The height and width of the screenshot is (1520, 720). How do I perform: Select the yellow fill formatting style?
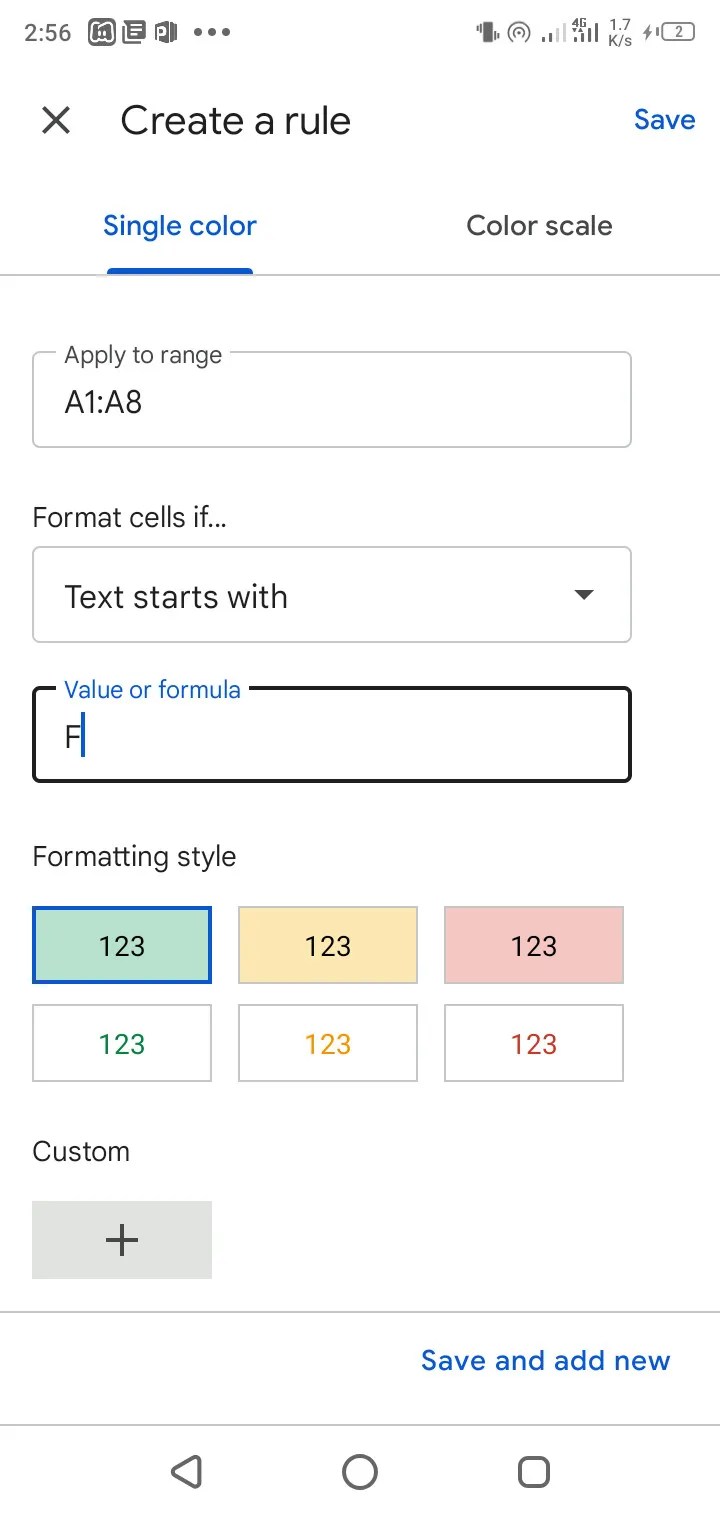328,945
